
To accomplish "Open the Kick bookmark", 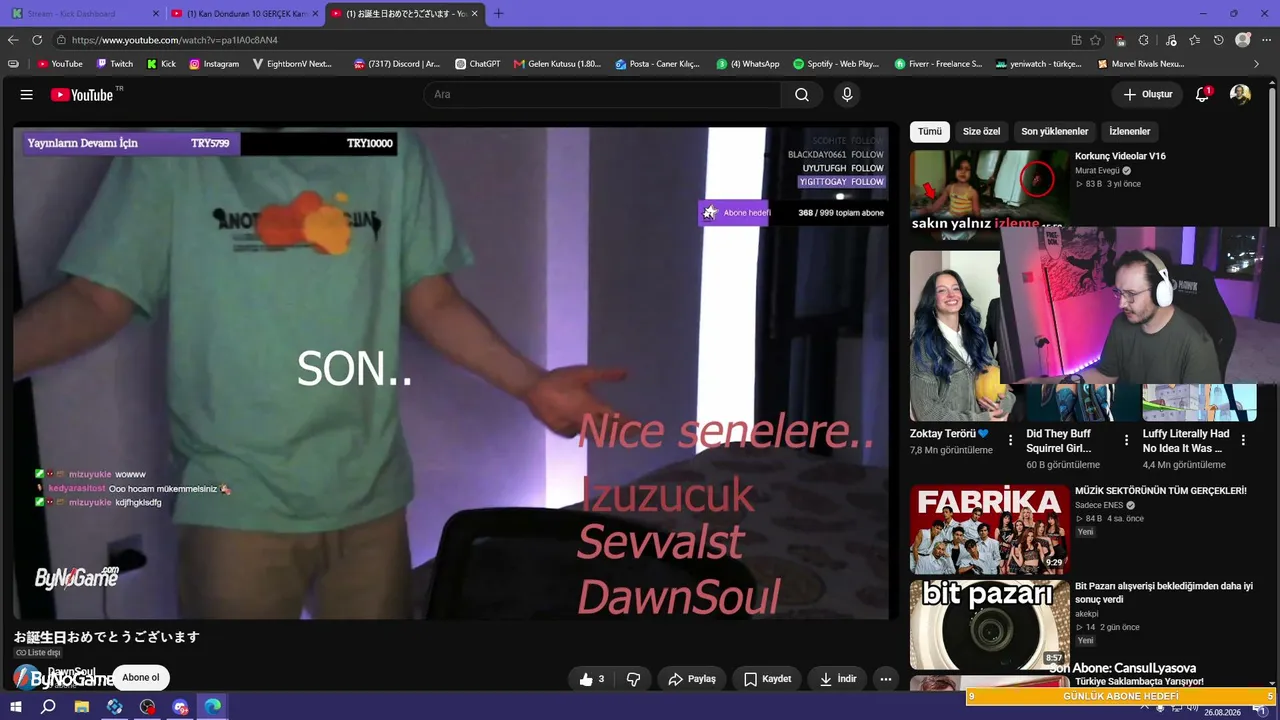I will 161,64.
